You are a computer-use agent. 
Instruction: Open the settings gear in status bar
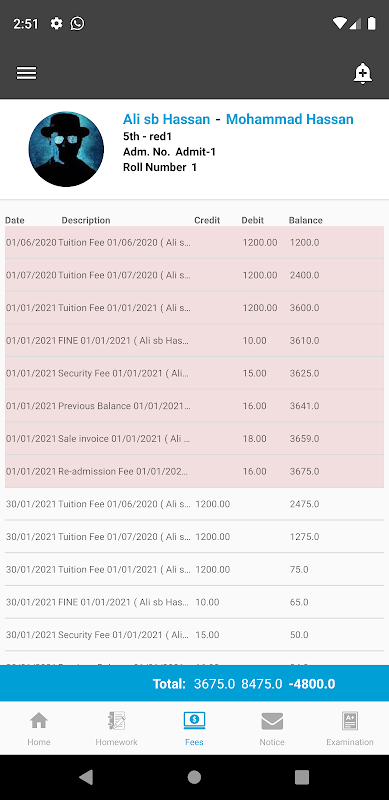coord(56,23)
